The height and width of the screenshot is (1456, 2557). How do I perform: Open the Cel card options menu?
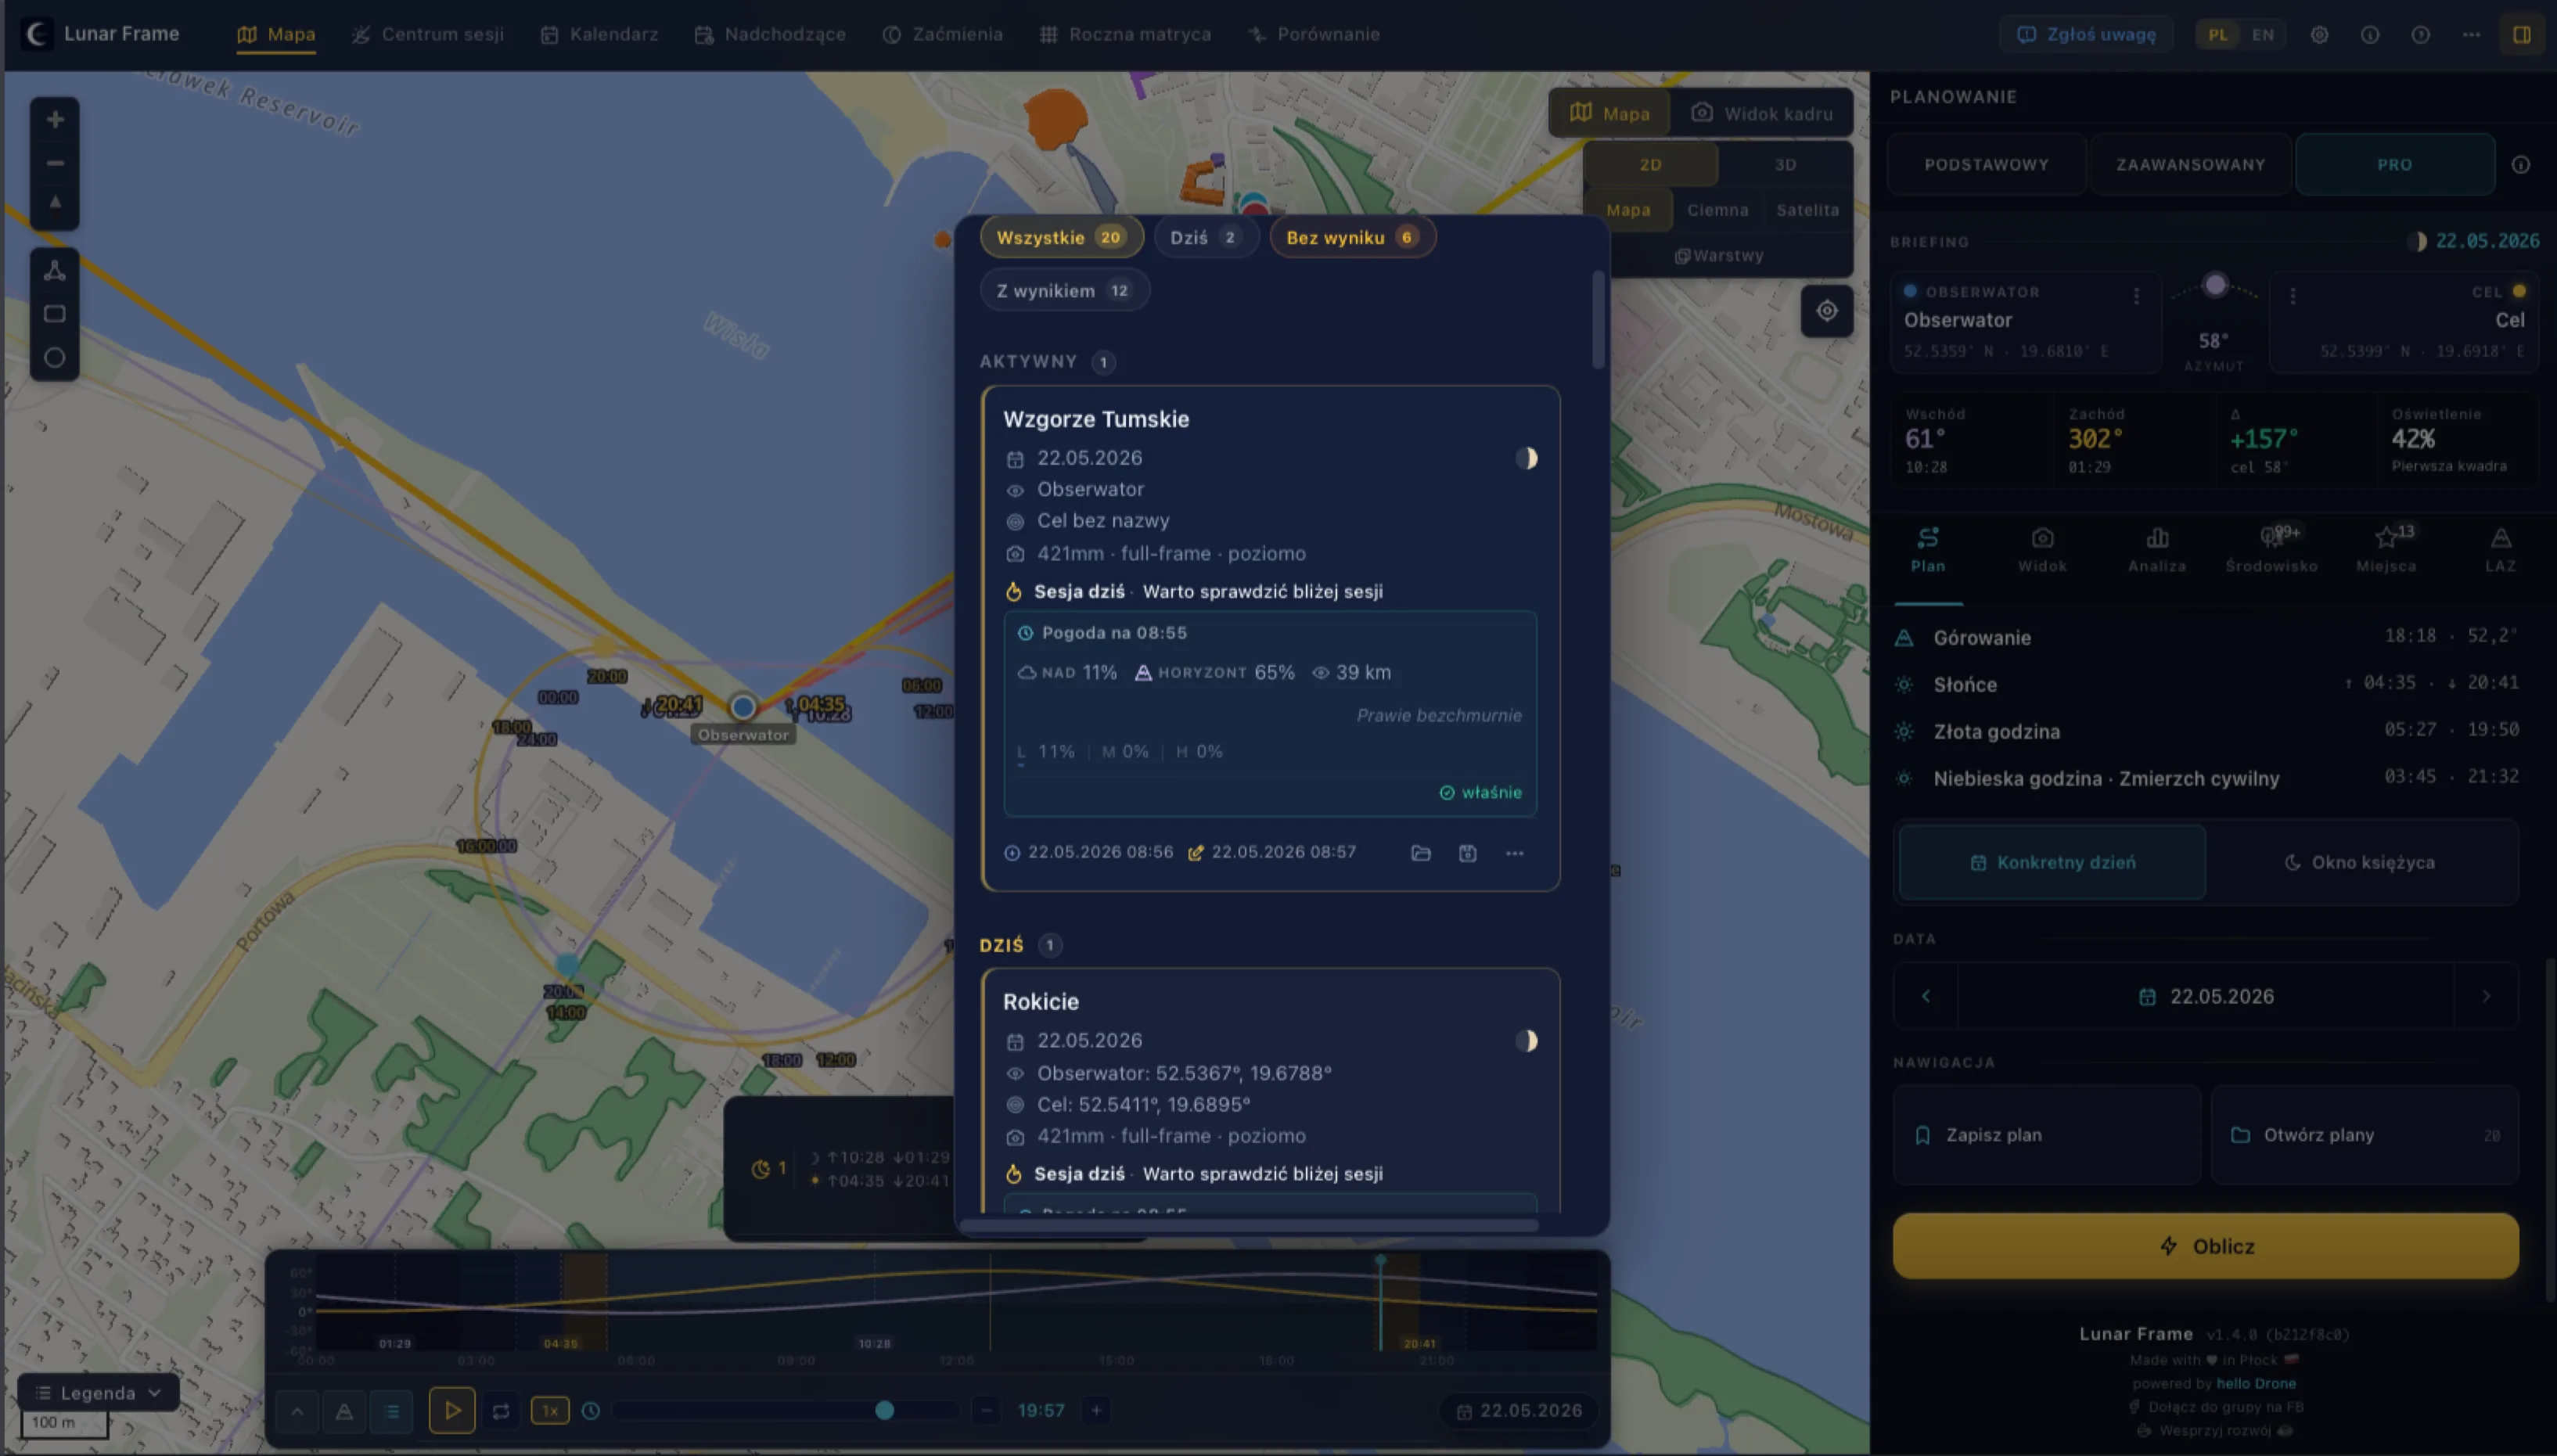click(x=2293, y=296)
